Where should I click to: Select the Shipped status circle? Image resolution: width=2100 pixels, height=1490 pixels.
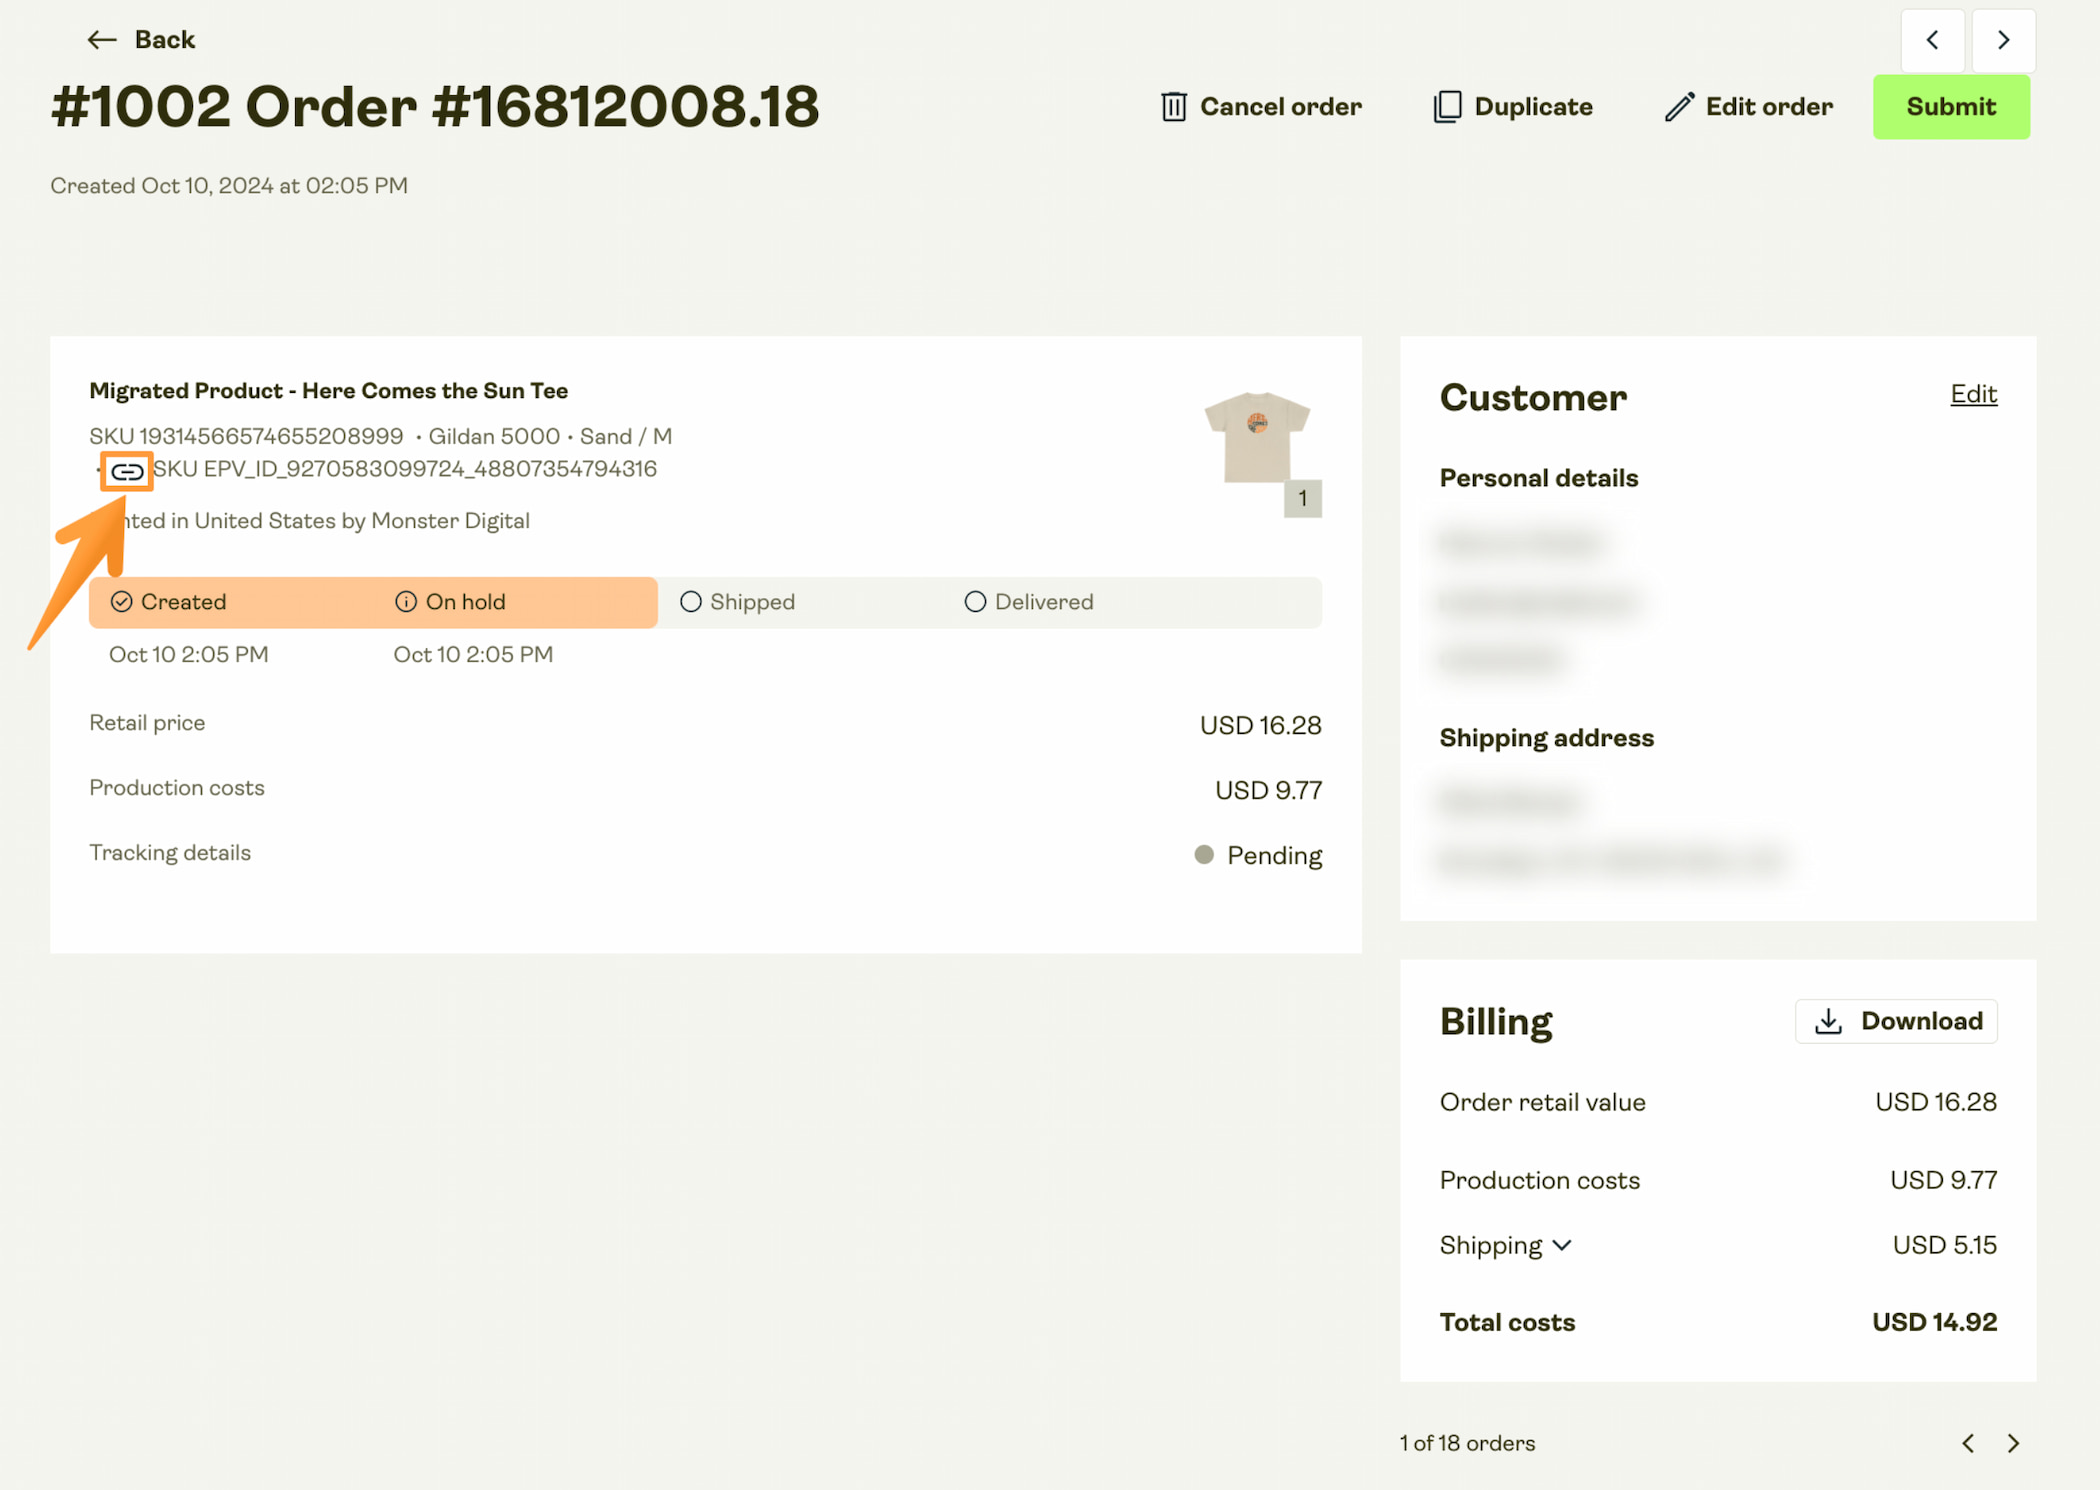click(690, 602)
